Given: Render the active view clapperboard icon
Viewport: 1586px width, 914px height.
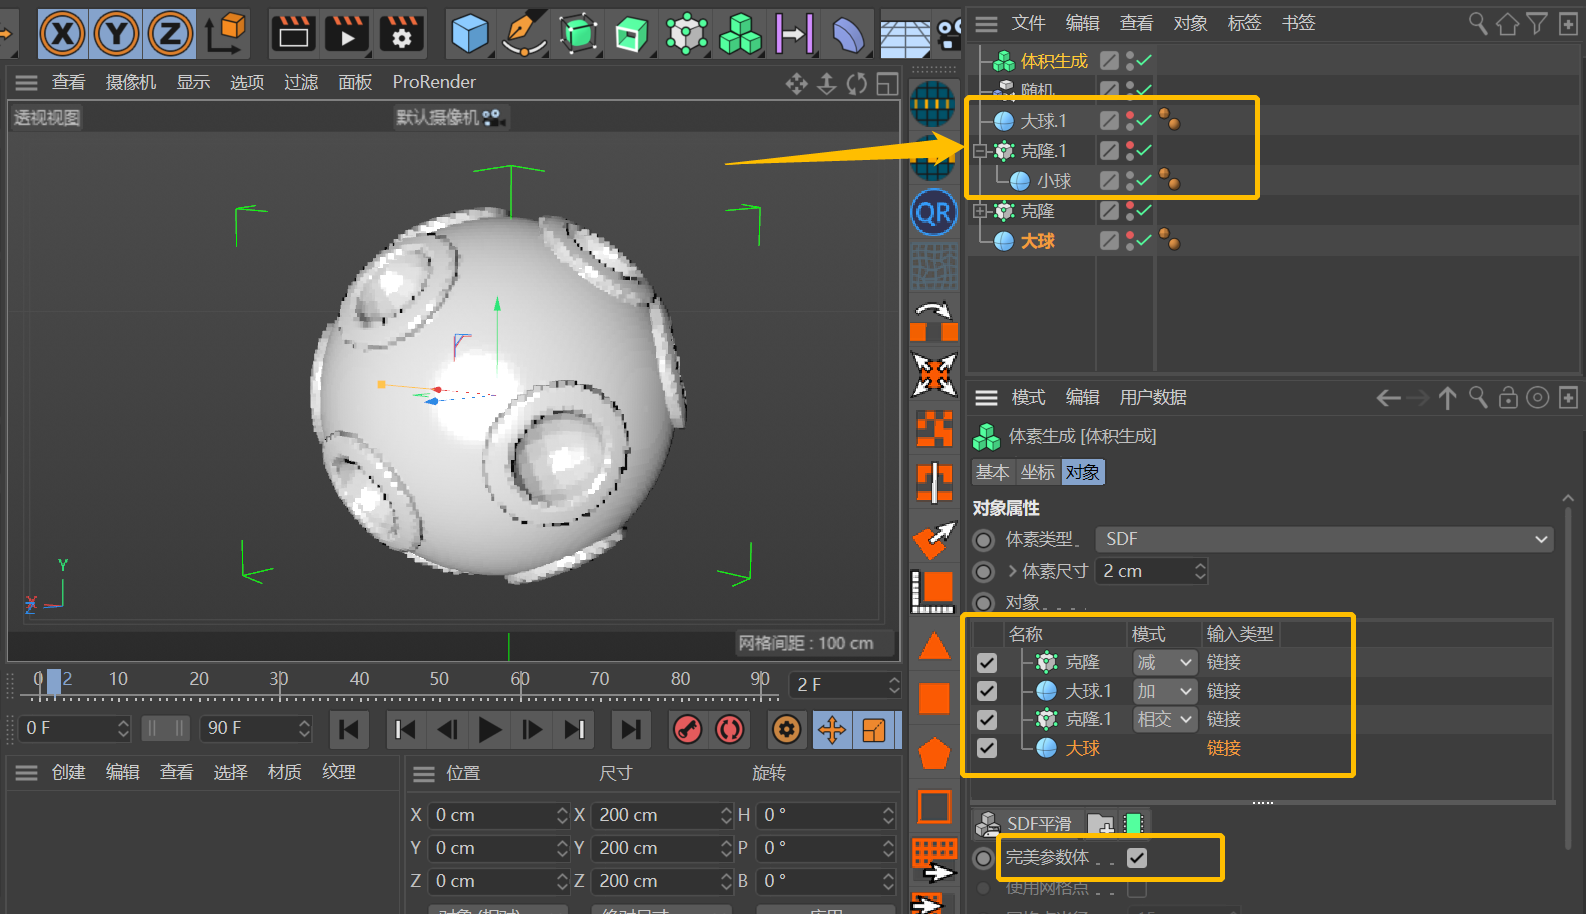Looking at the screenshot, I should (x=293, y=34).
